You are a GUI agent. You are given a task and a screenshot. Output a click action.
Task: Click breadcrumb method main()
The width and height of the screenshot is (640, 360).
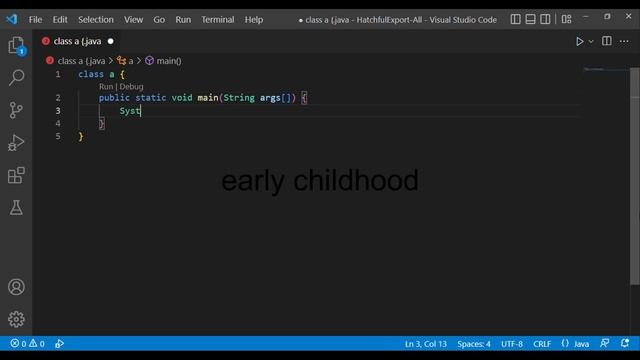pos(169,61)
